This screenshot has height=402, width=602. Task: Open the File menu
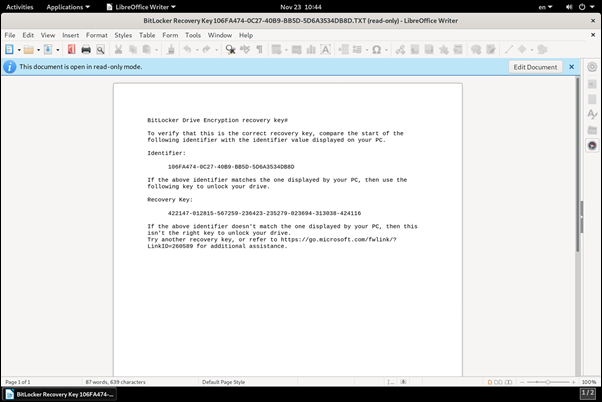point(10,35)
